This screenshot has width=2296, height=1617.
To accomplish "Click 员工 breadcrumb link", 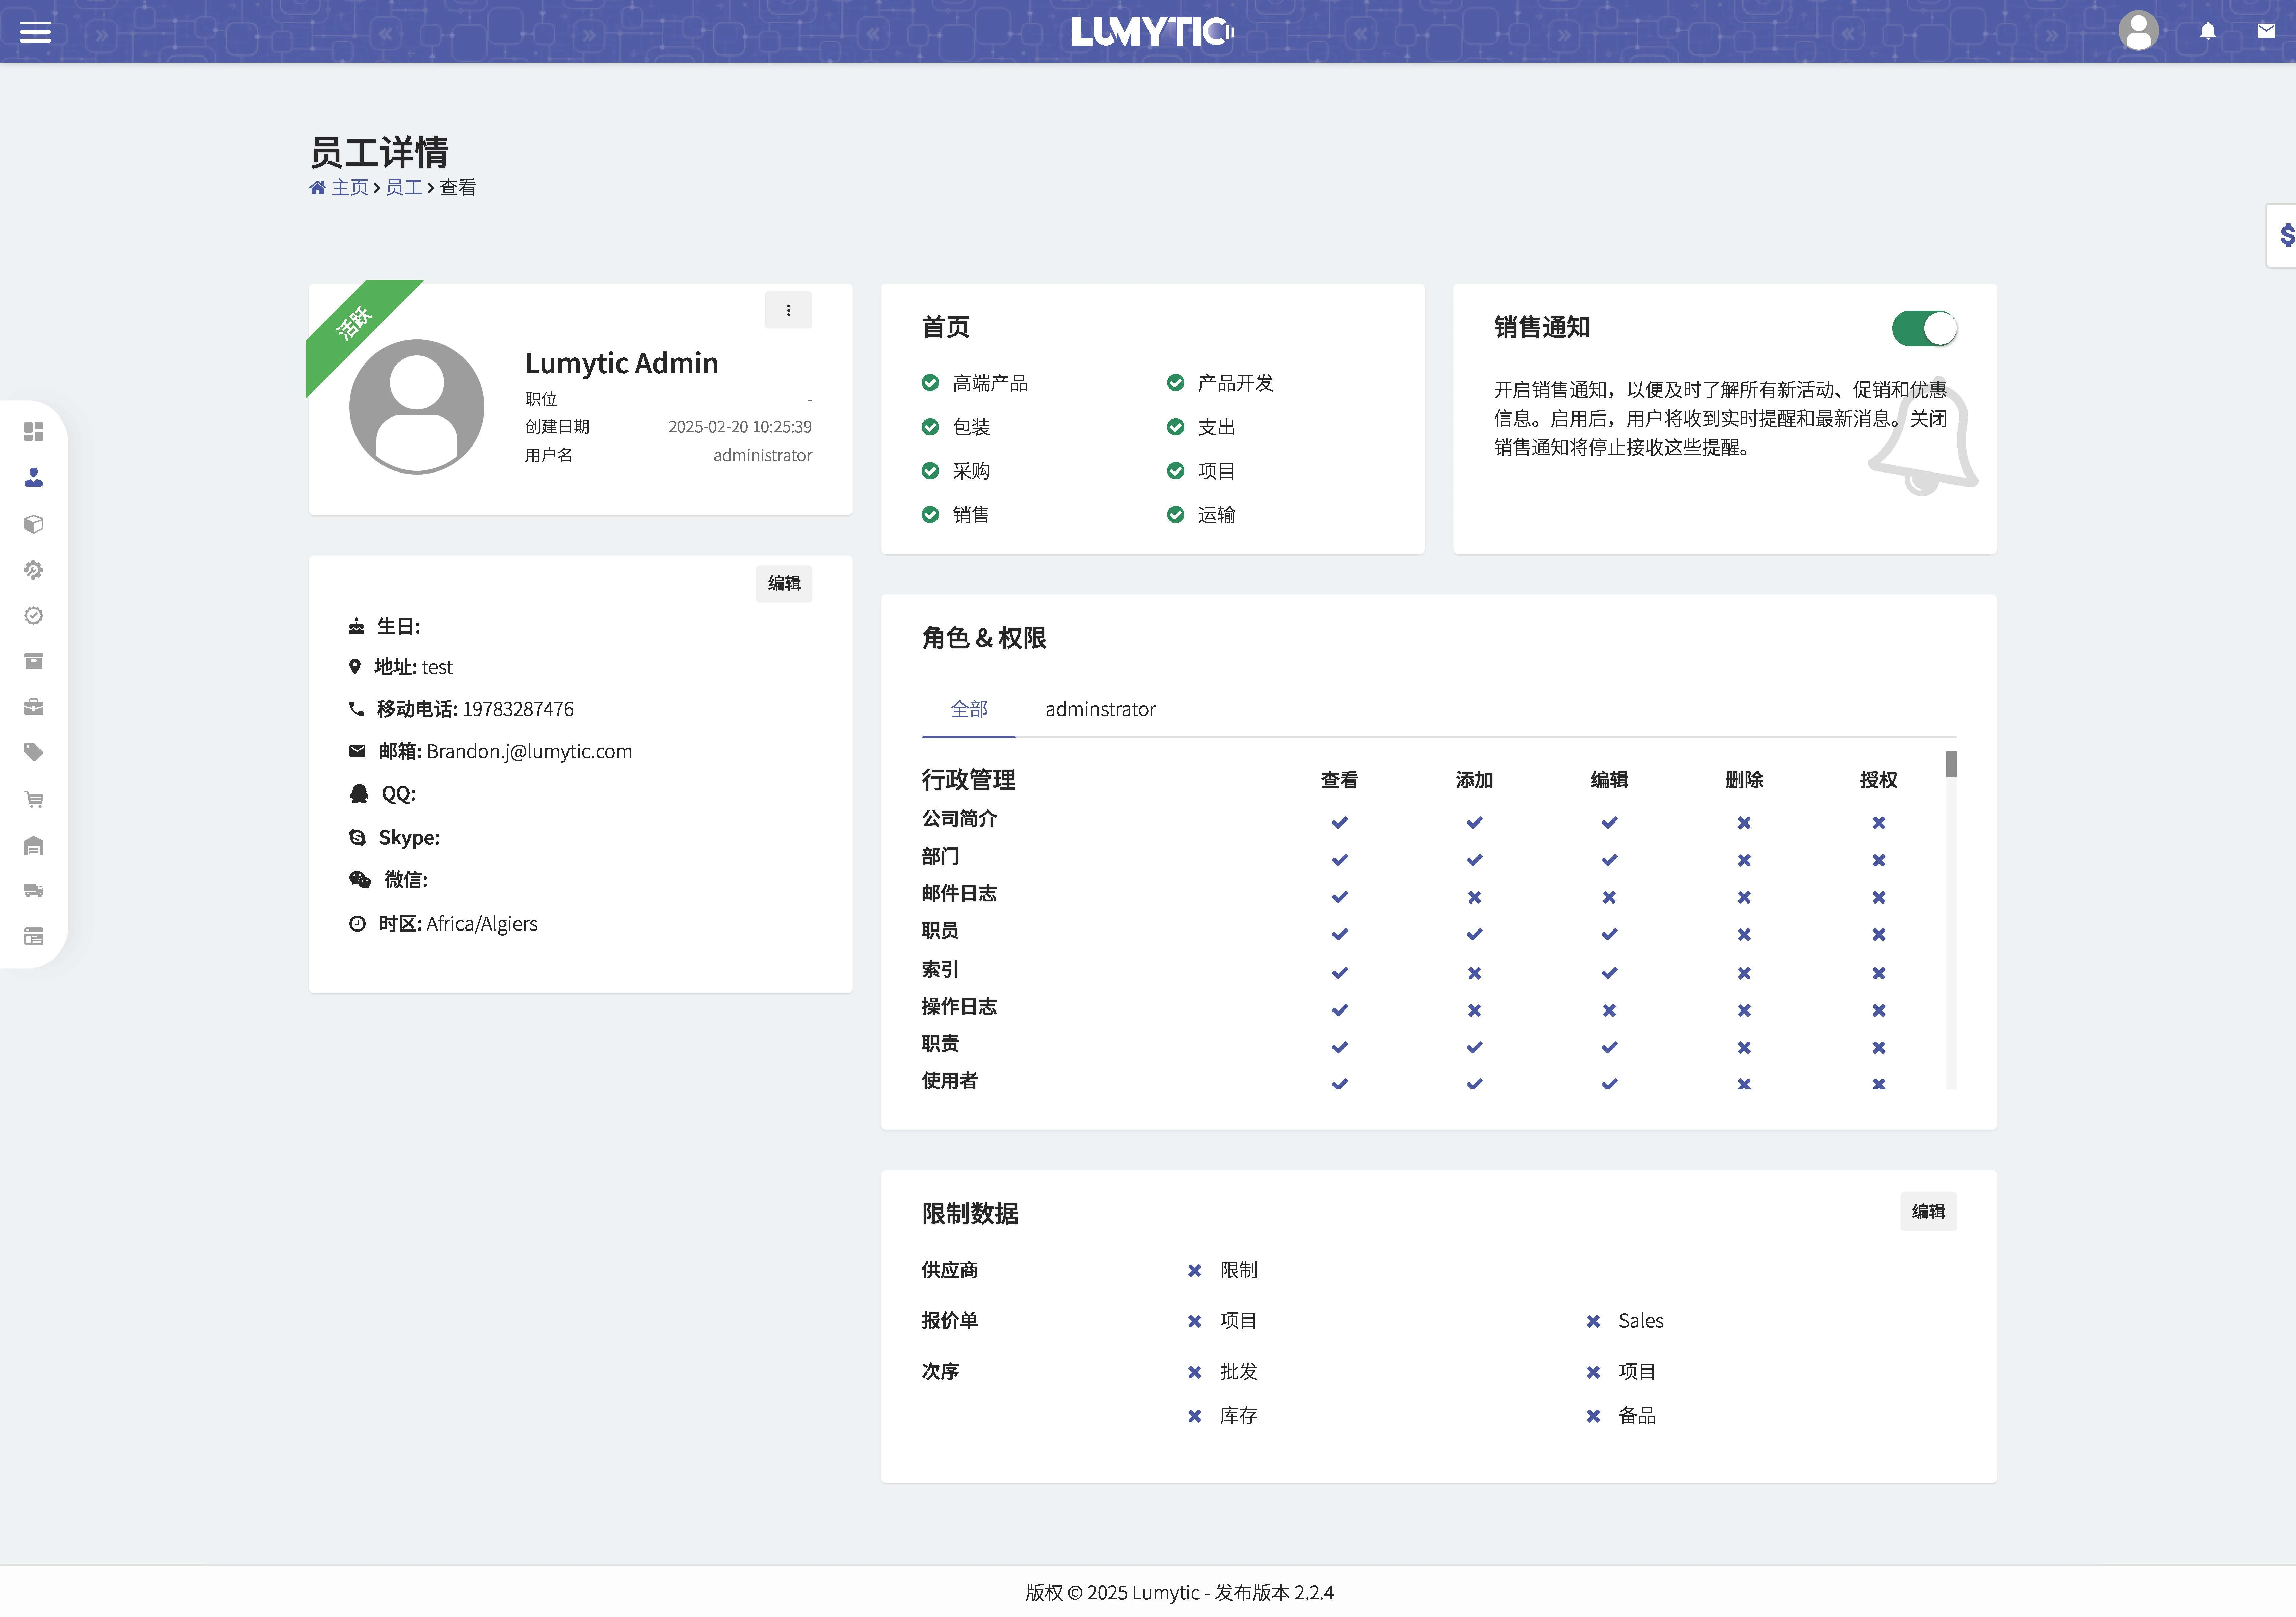I will pyautogui.click(x=404, y=187).
